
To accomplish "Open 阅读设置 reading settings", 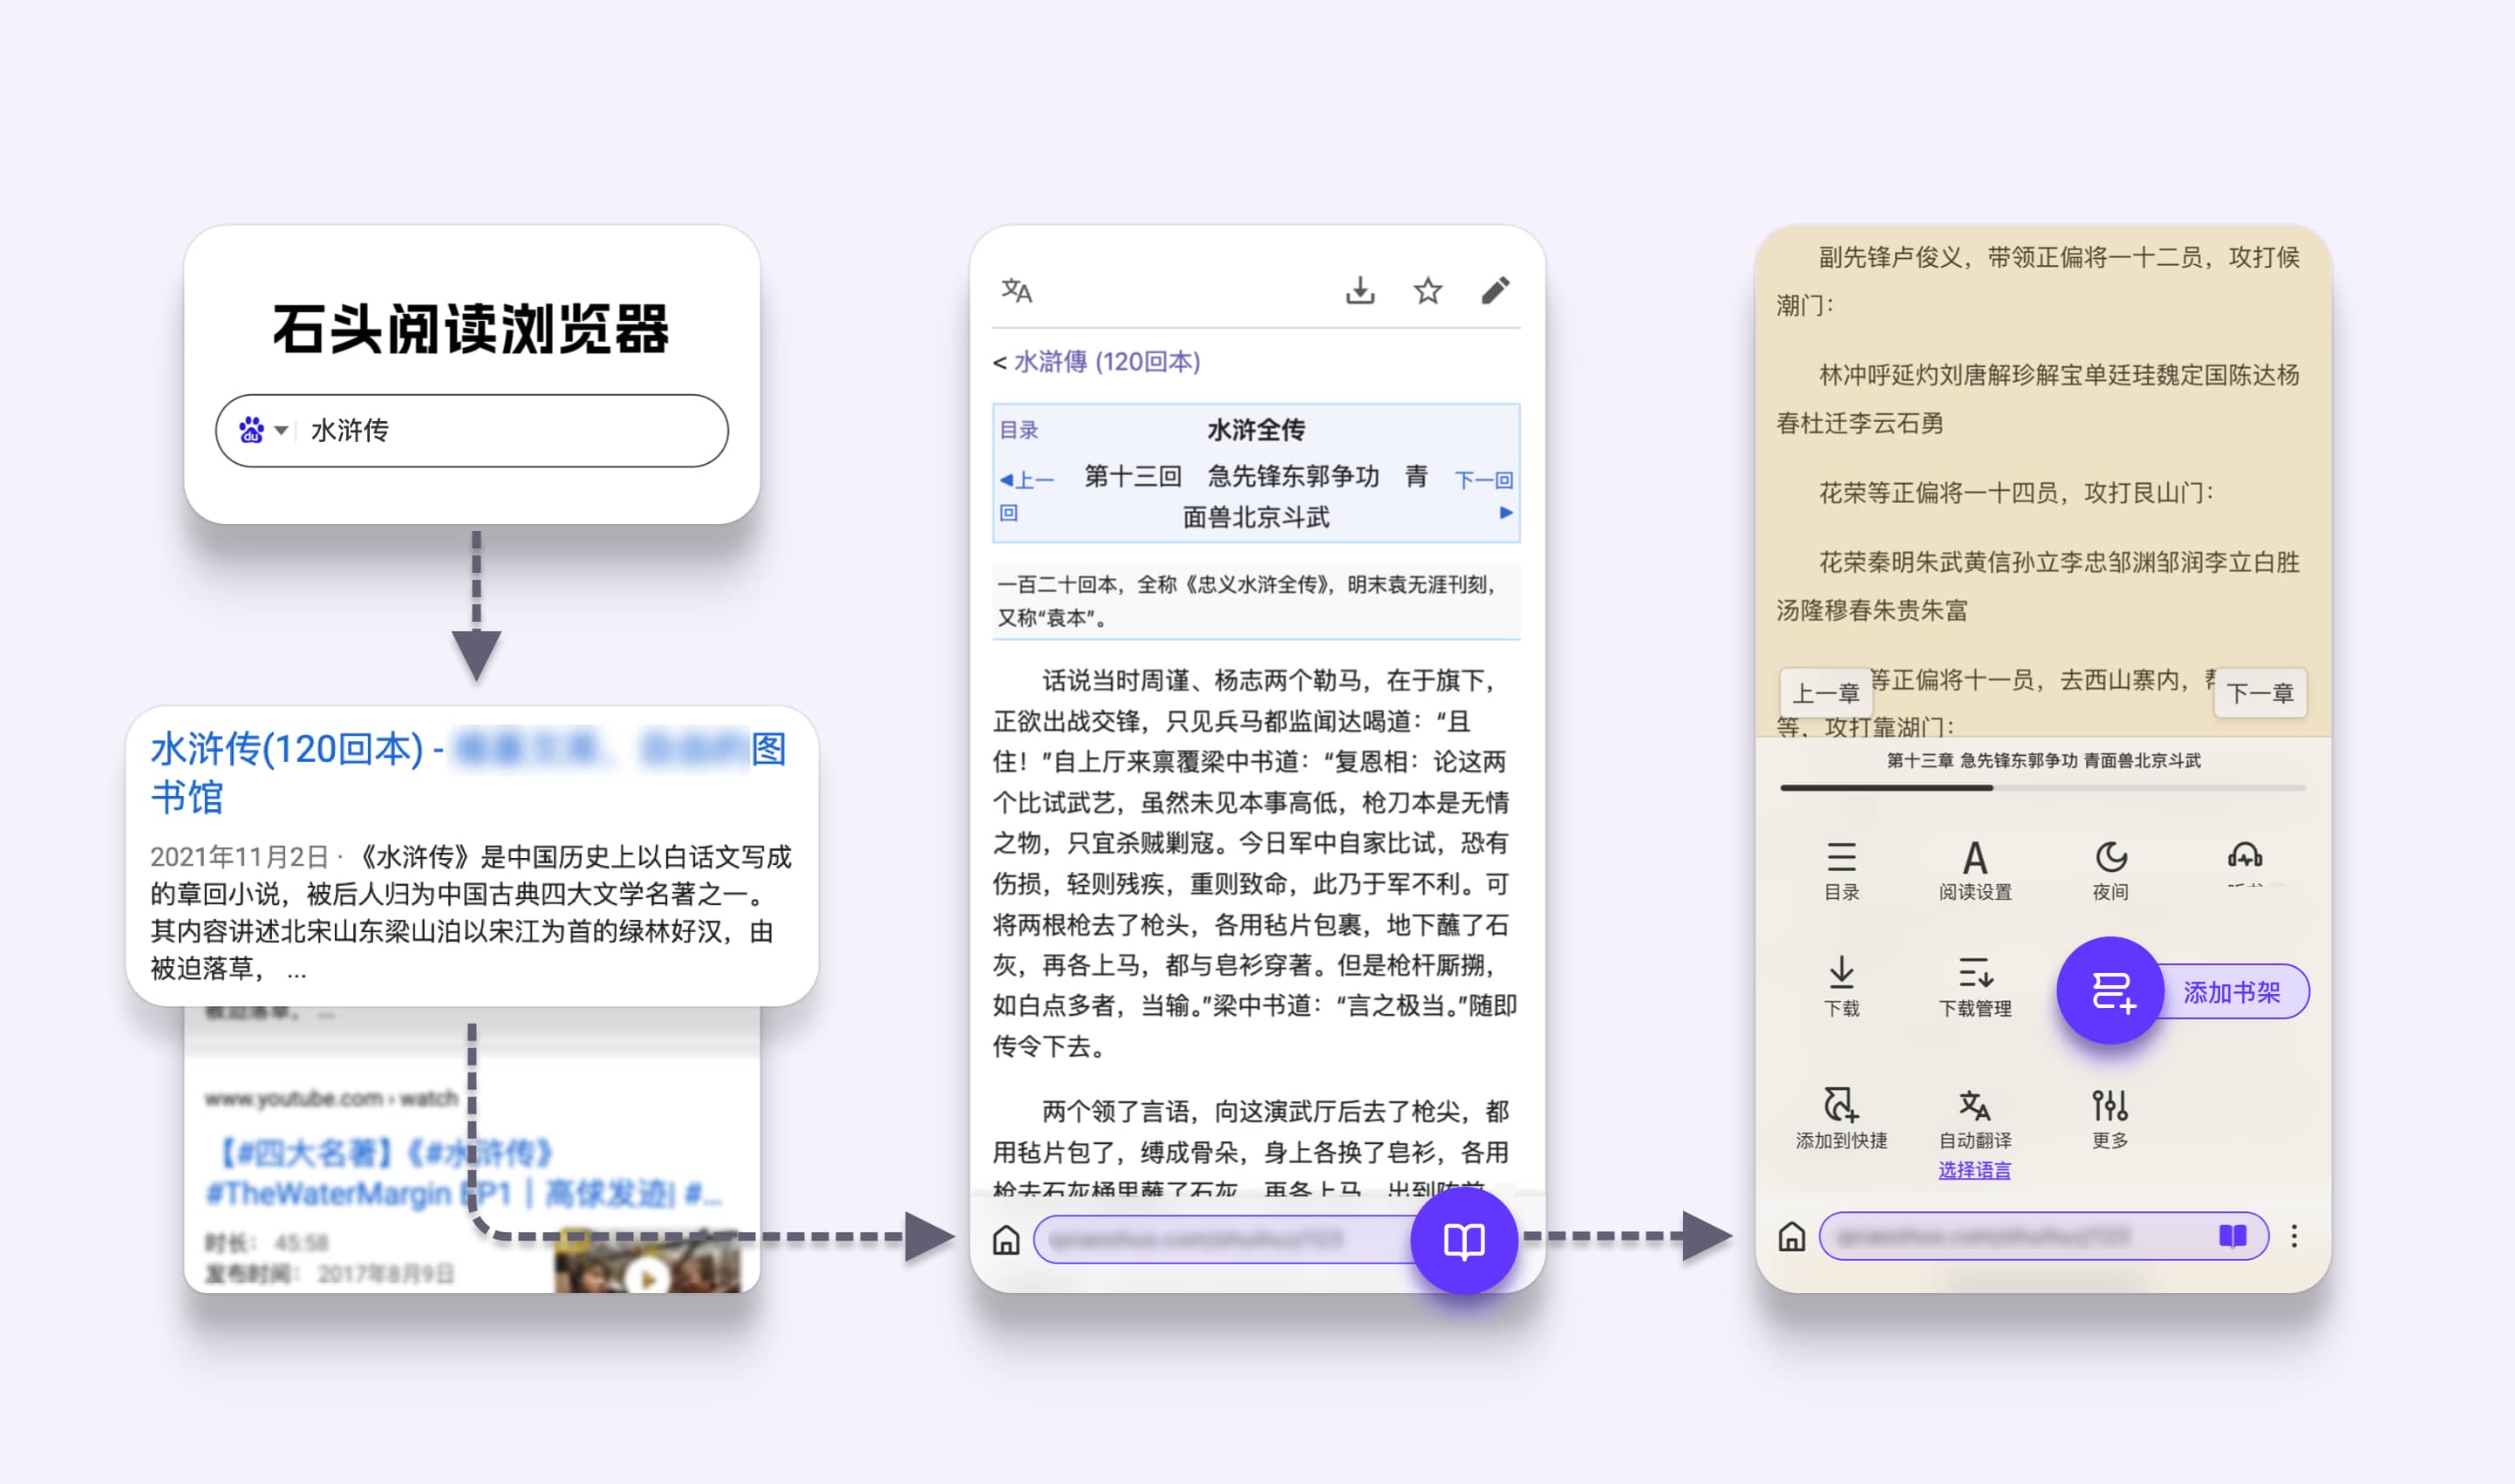I will coord(1974,870).
